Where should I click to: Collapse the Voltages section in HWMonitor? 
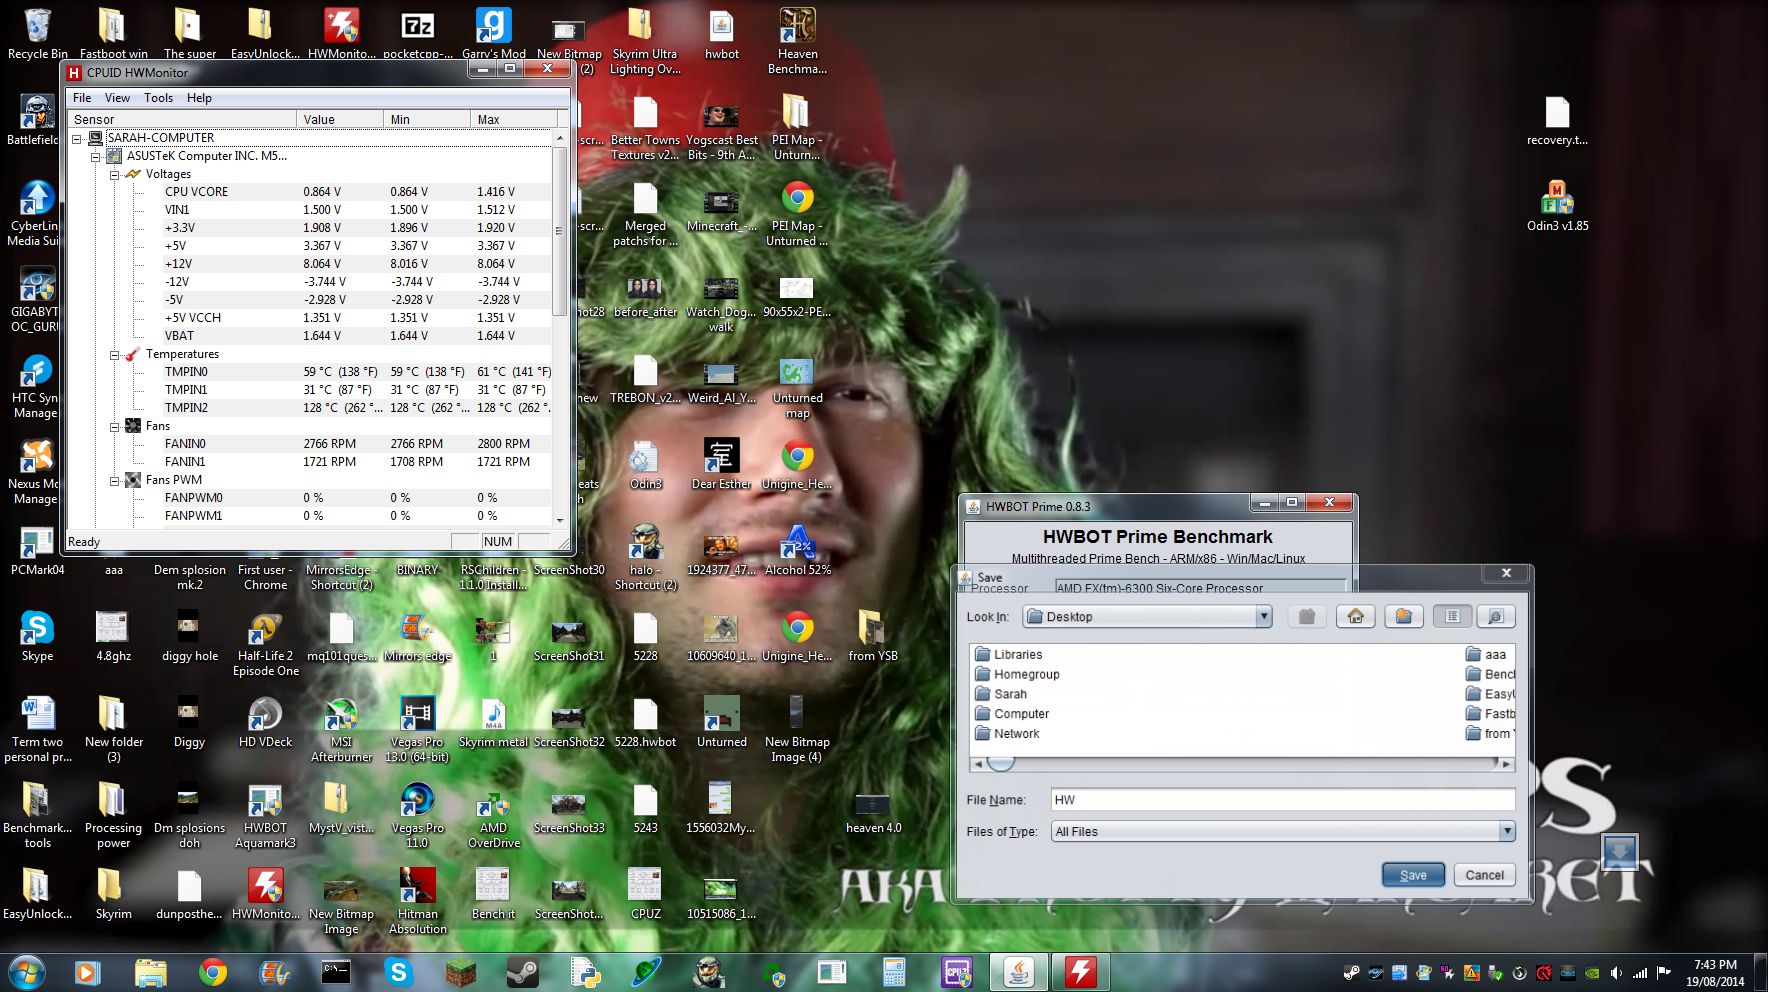[115, 175]
